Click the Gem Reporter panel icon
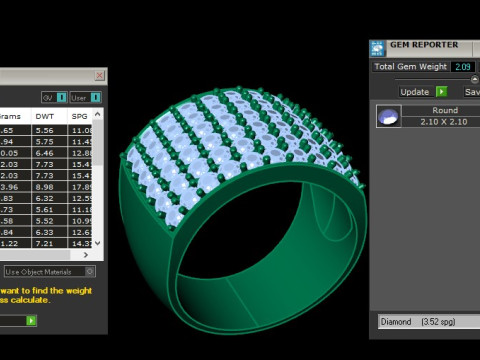 pos(377,49)
